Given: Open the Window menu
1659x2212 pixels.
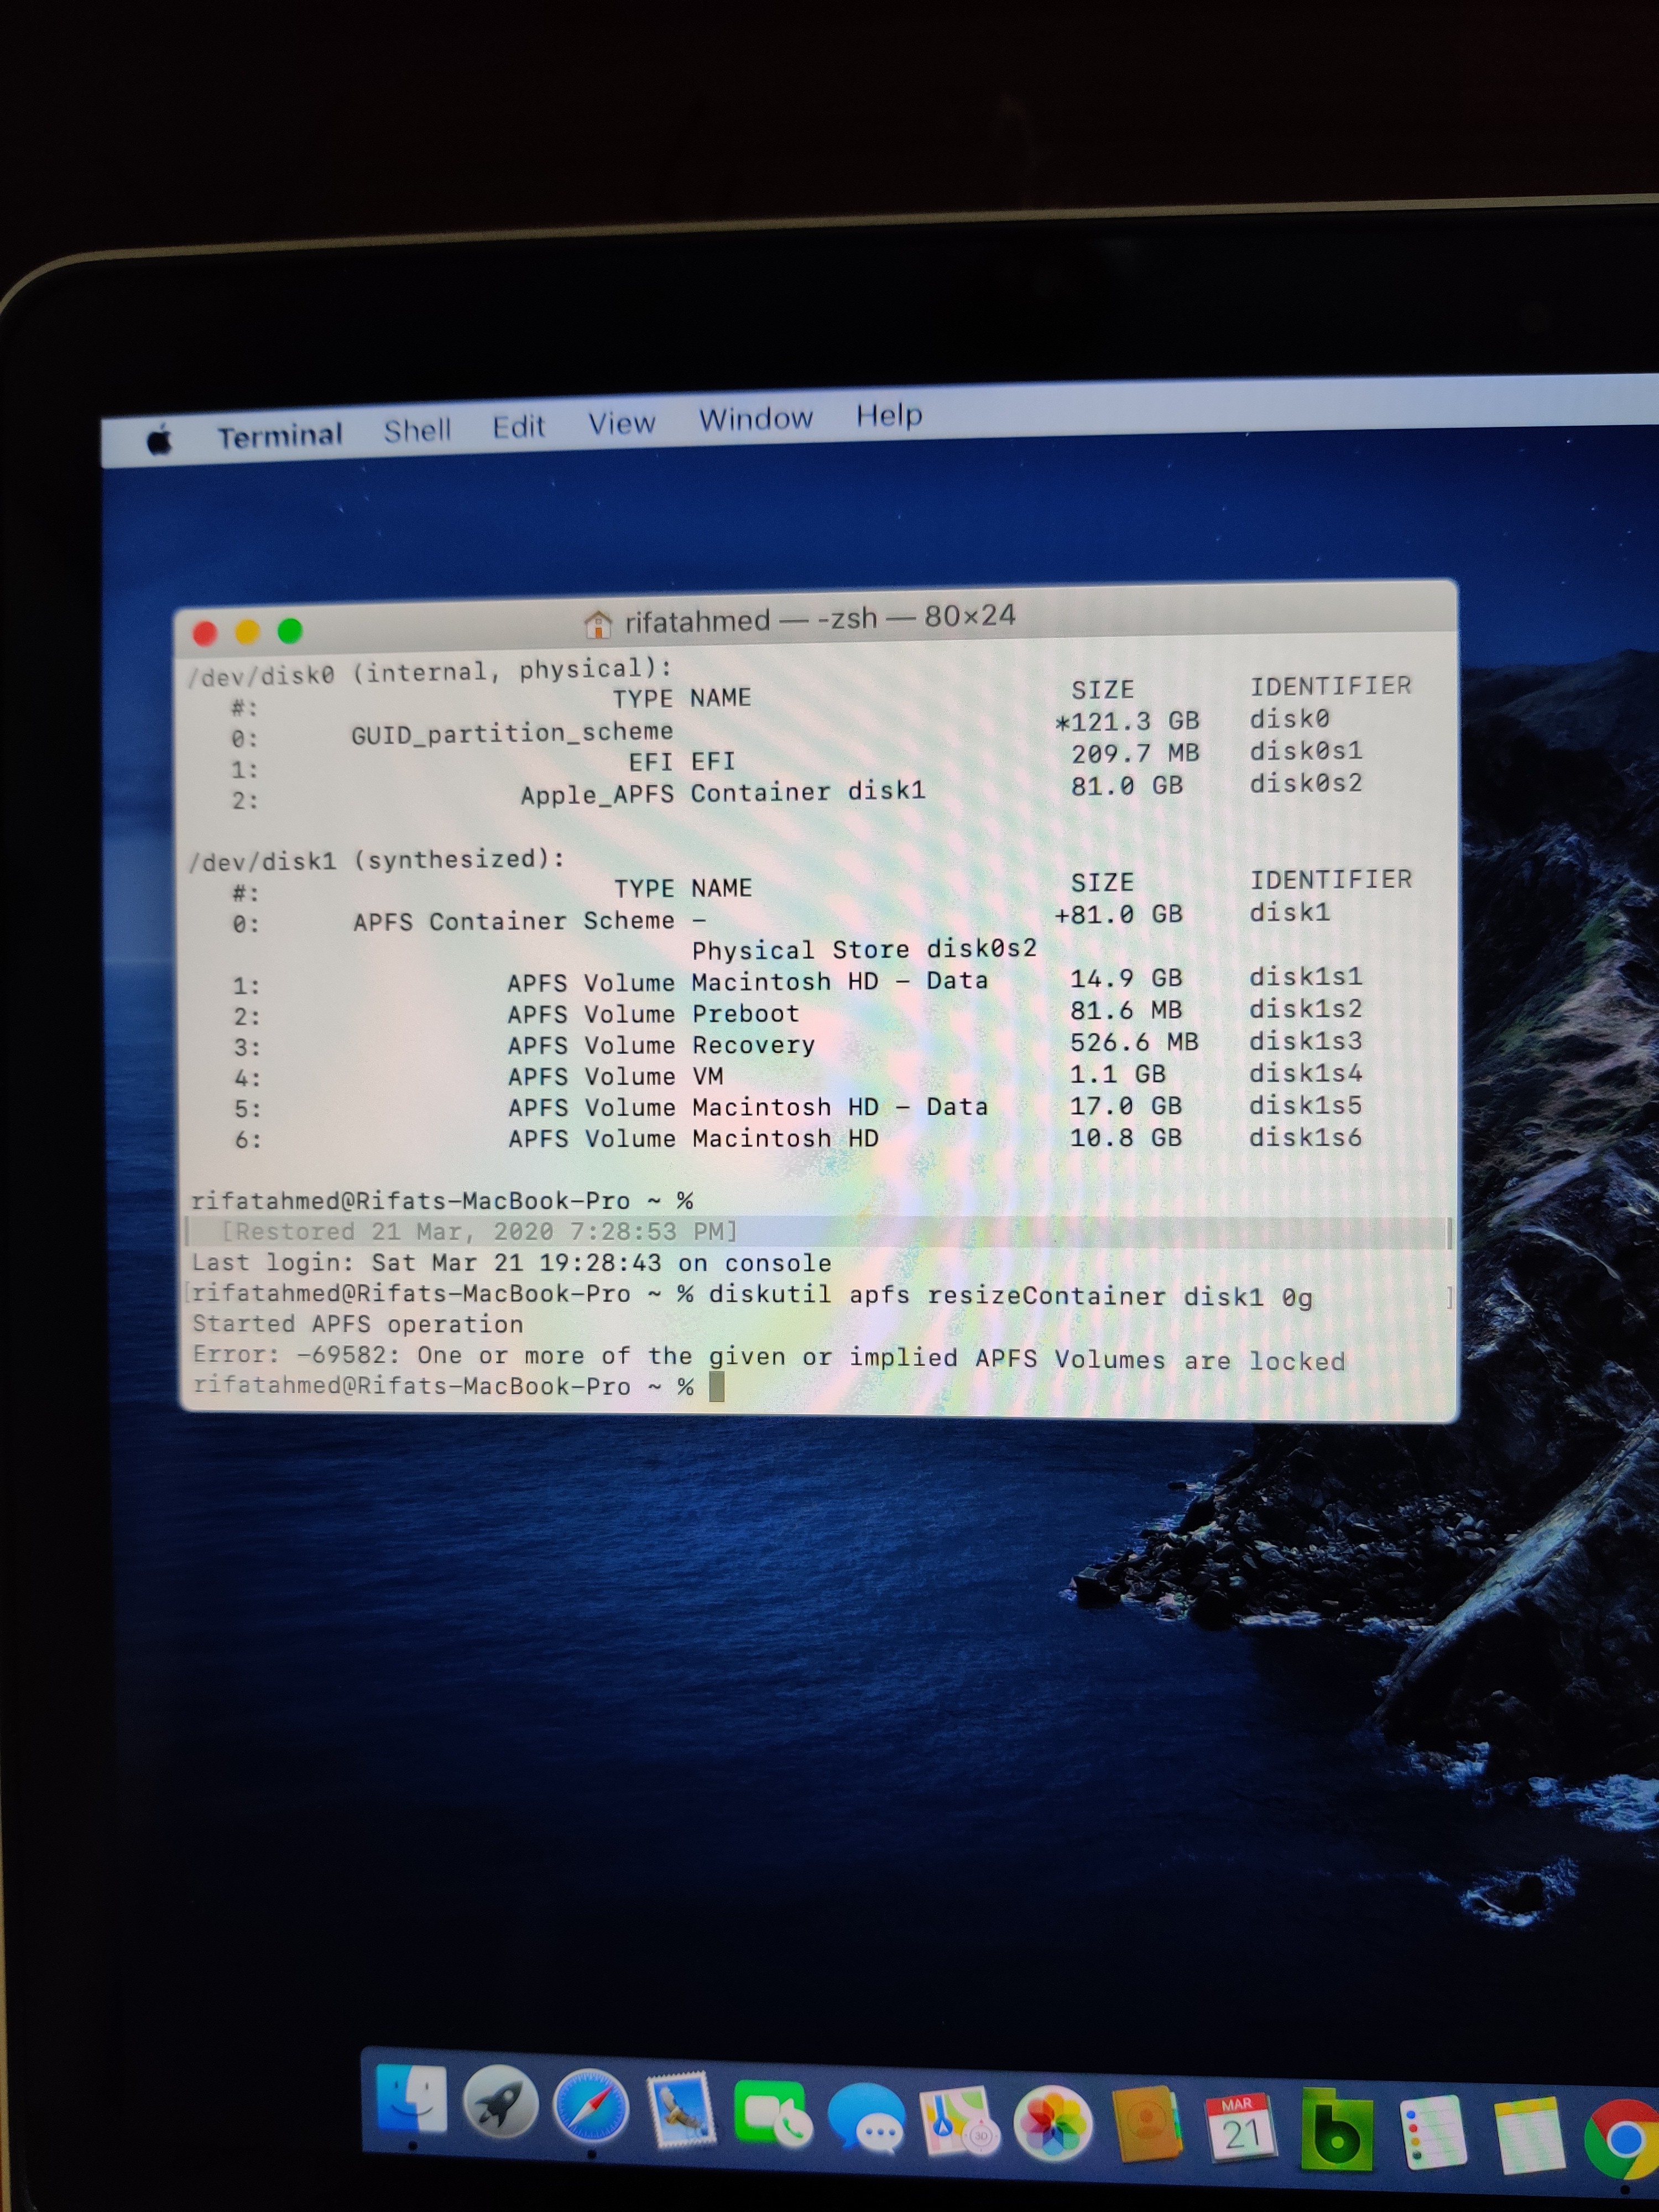Looking at the screenshot, I should pos(755,419).
